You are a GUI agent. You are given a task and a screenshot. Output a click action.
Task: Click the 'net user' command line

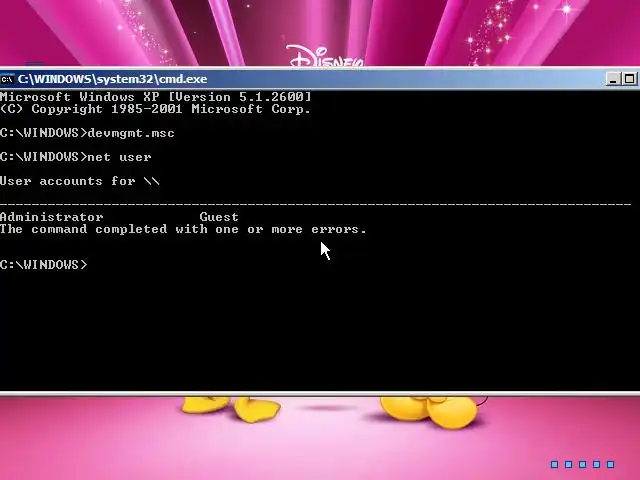coord(76,157)
